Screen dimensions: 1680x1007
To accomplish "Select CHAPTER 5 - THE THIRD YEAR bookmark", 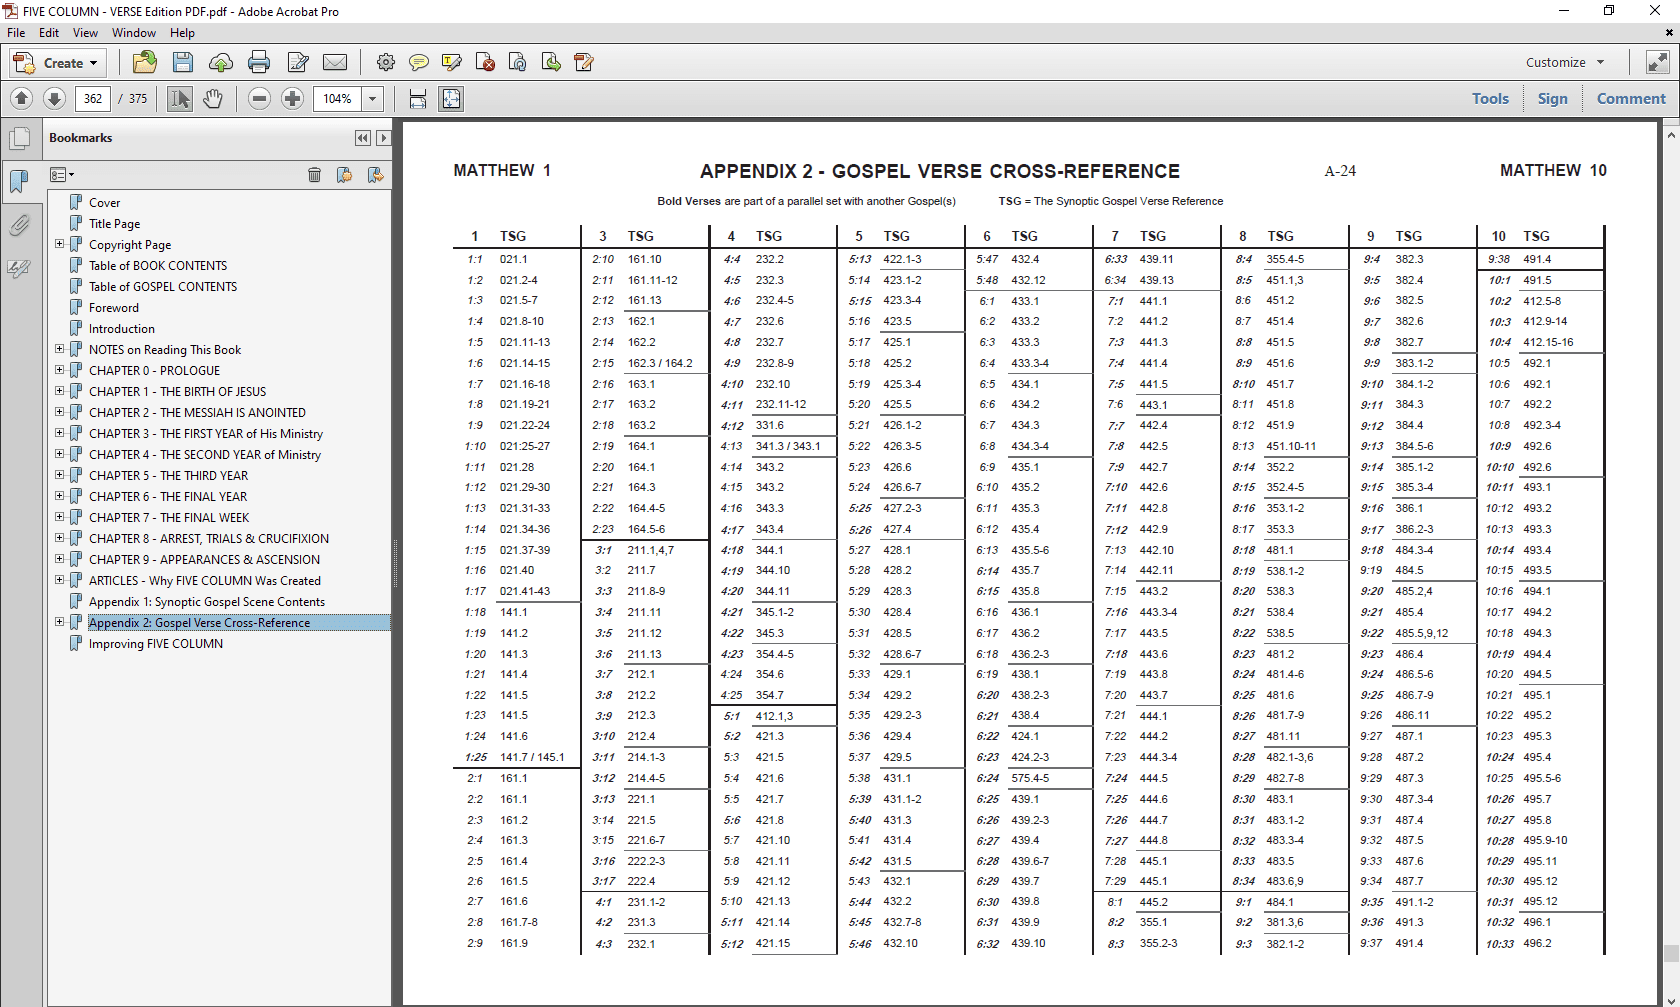I will click(168, 476).
